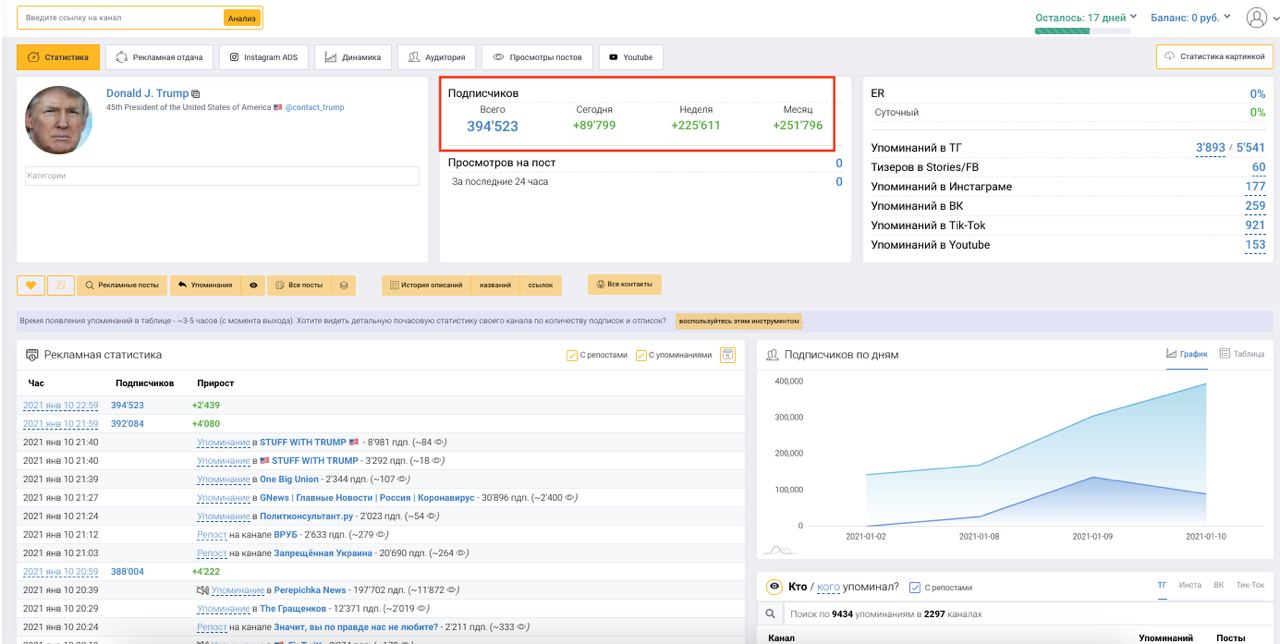Open the user profile avatar icon
This screenshot has width=1280, height=644.
pyautogui.click(x=1257, y=17)
